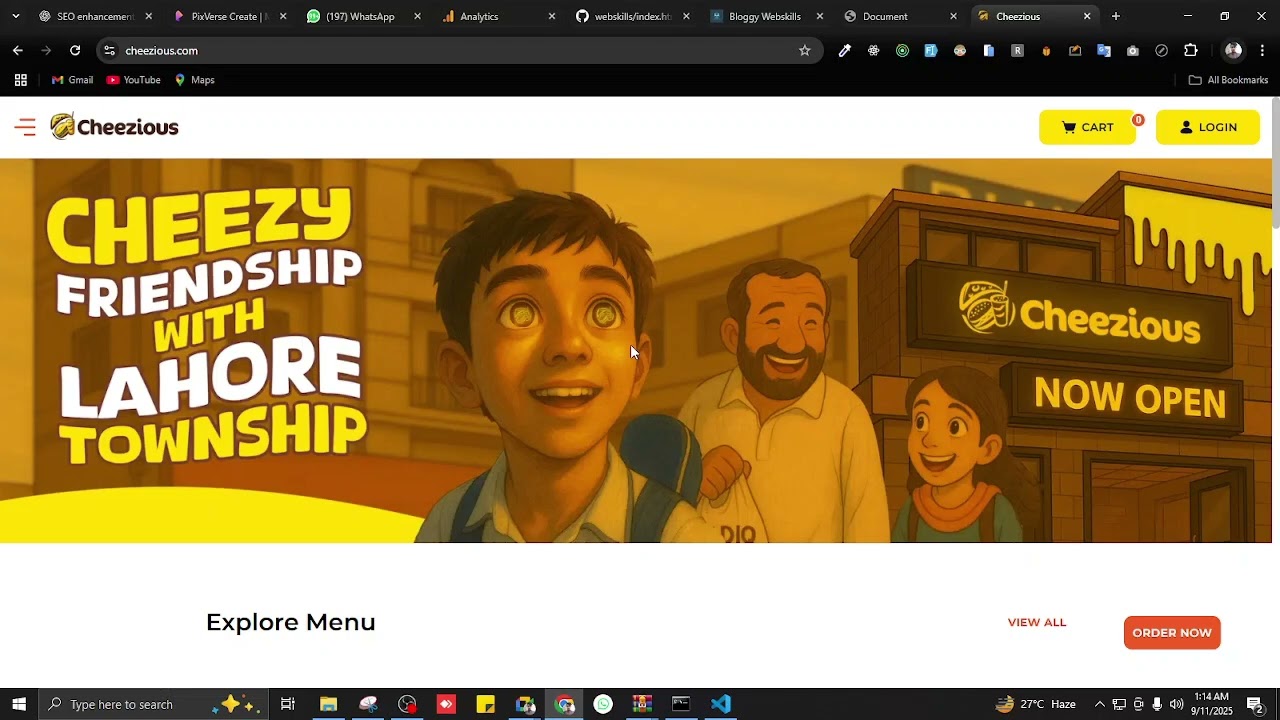Bookmark this page with the star
The width and height of the screenshot is (1280, 720).
pos(805,50)
